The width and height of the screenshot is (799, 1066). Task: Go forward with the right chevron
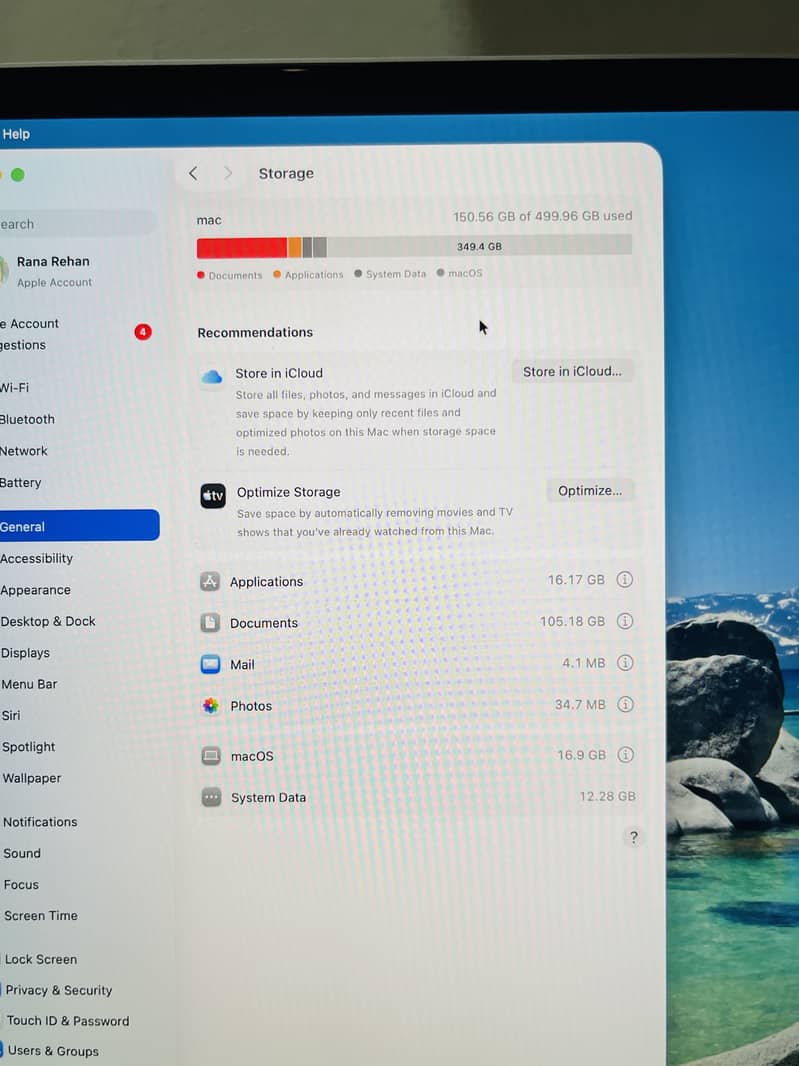(x=228, y=173)
